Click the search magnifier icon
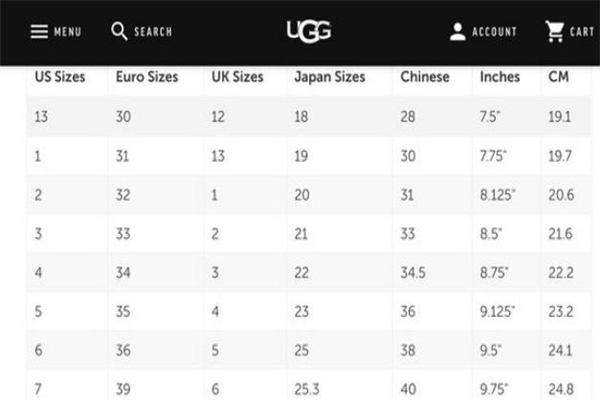The height and width of the screenshot is (400, 600). click(119, 31)
